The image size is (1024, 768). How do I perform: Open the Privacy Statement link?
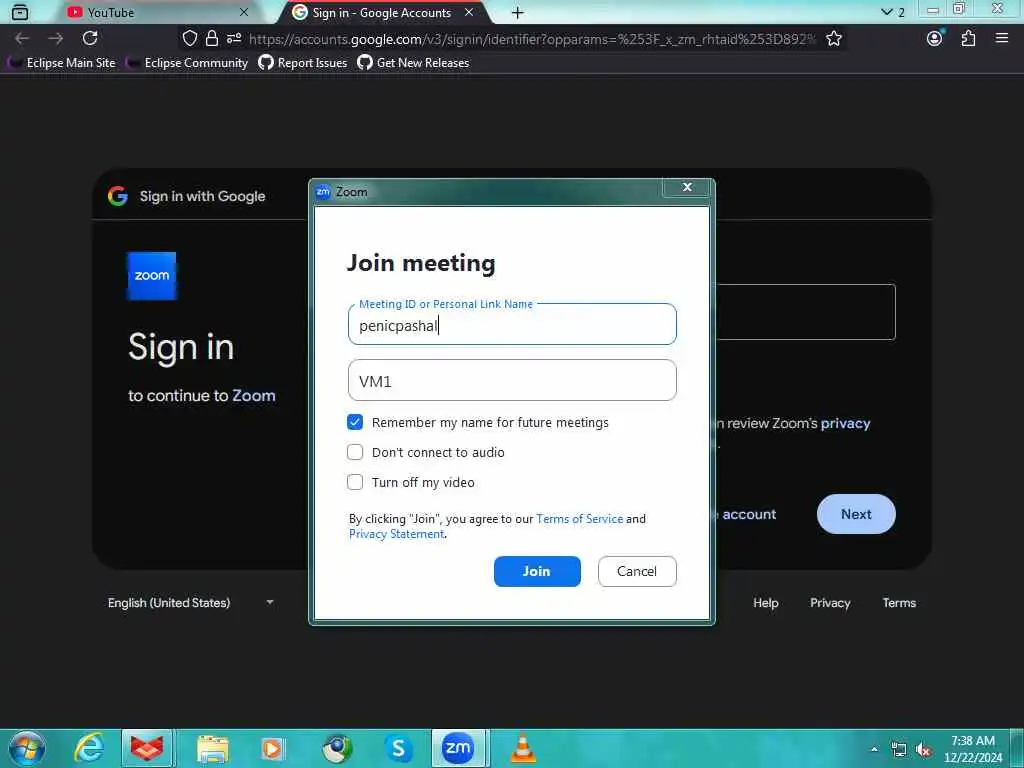(x=396, y=534)
